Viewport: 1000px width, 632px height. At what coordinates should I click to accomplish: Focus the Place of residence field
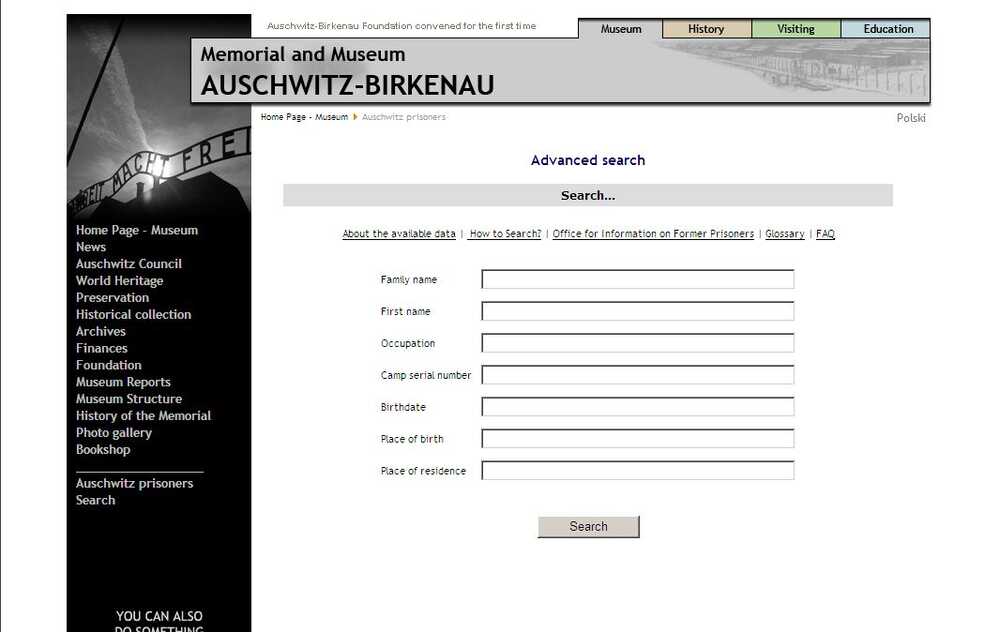coord(638,471)
